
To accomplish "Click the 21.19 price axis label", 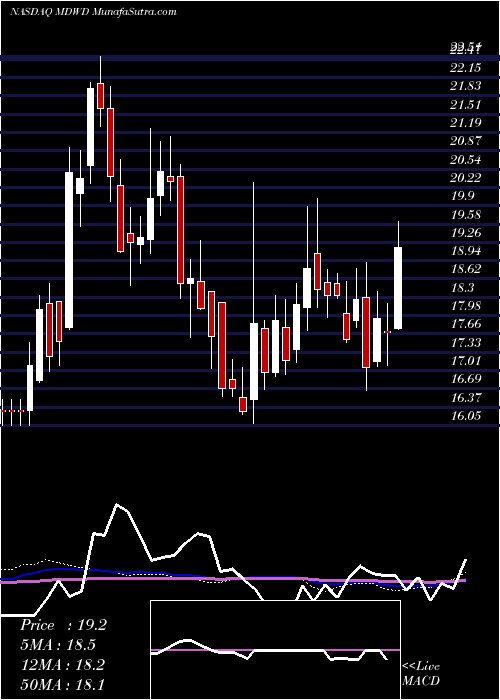I will click(x=466, y=122).
